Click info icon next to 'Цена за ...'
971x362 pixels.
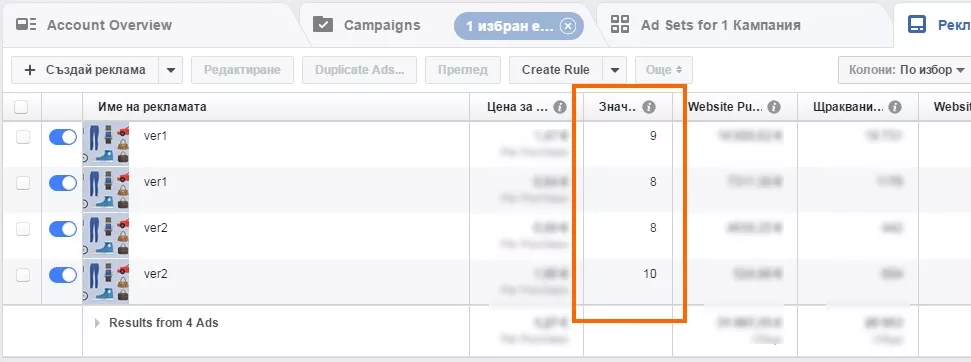tap(560, 107)
